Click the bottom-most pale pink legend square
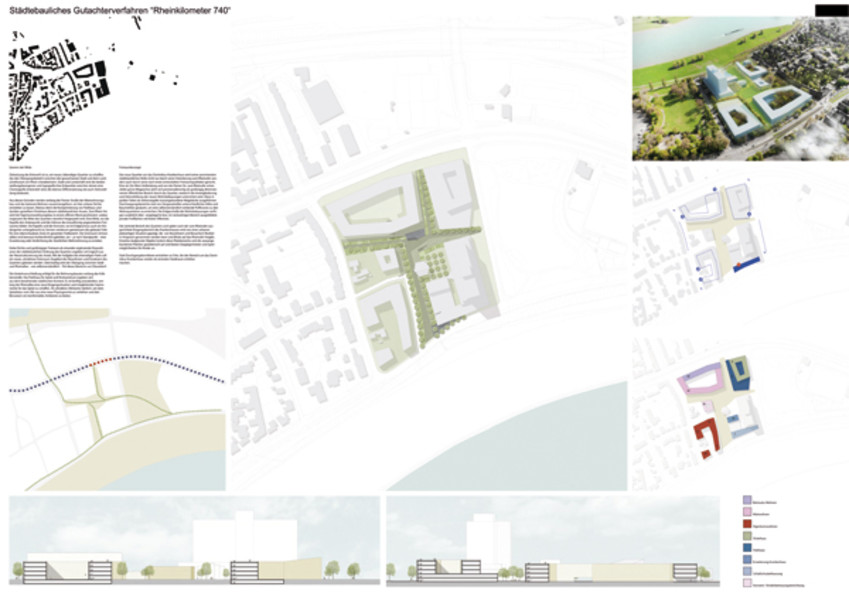 coord(748,582)
